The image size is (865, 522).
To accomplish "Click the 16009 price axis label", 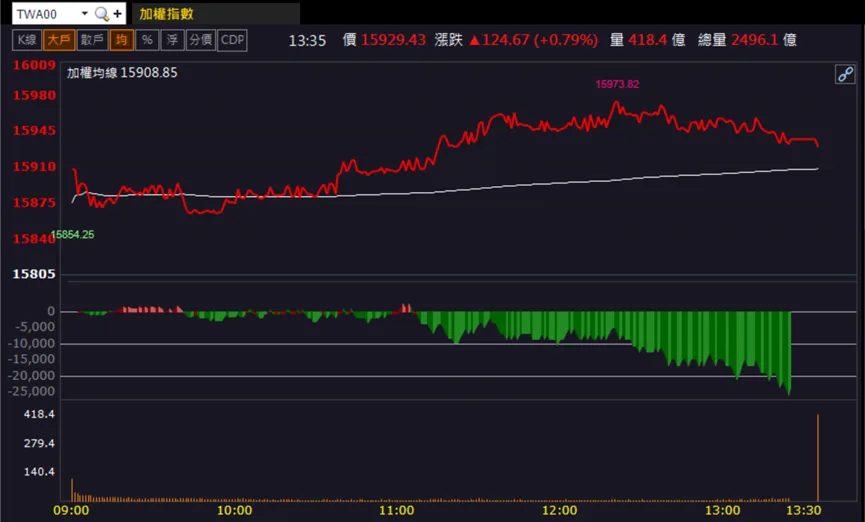I will click(x=34, y=65).
